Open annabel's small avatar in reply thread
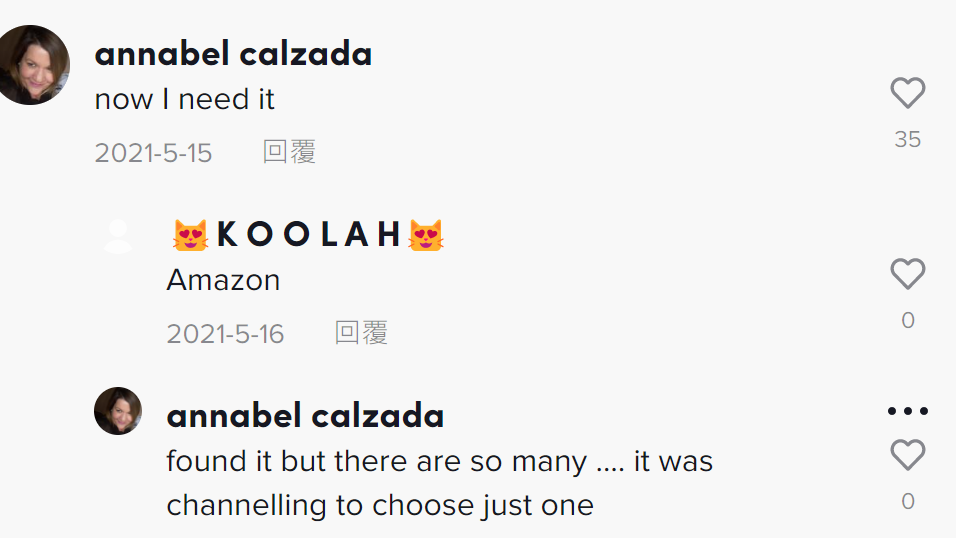 point(118,411)
